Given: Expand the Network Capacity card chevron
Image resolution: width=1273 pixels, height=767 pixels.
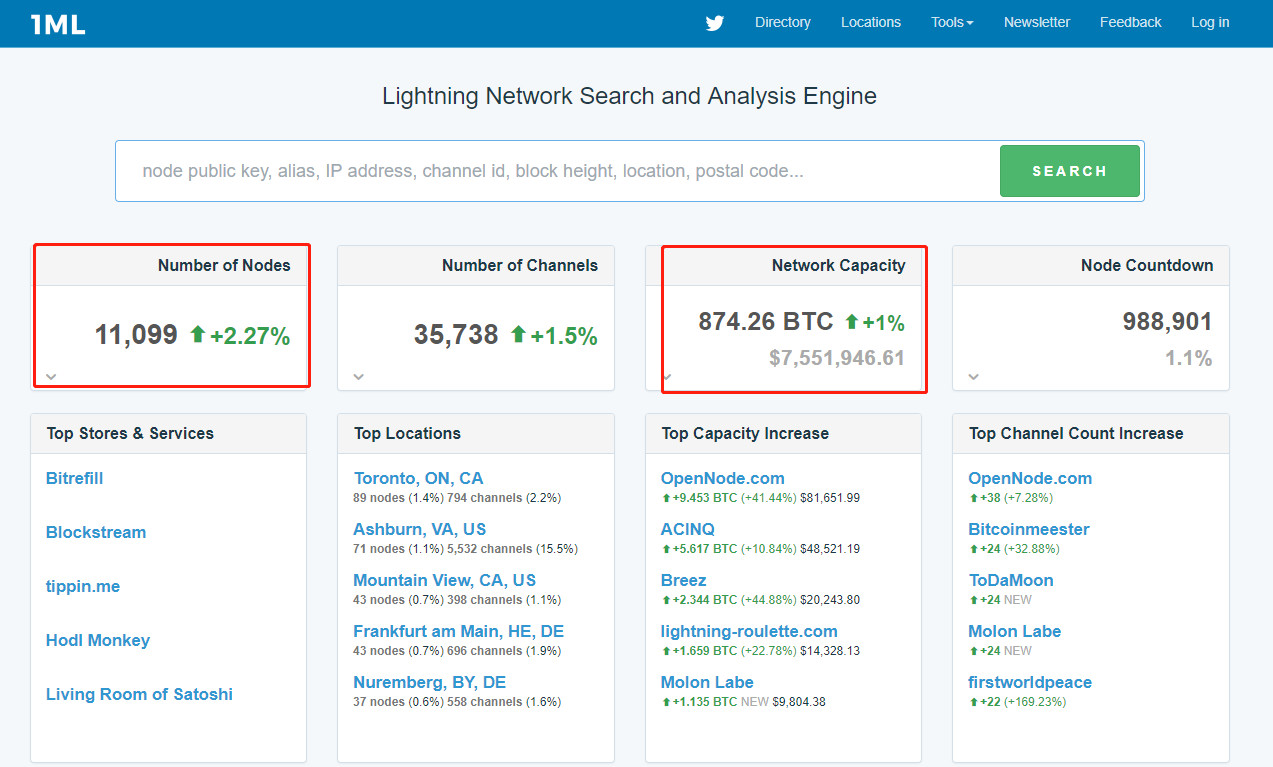Looking at the screenshot, I should coord(667,377).
